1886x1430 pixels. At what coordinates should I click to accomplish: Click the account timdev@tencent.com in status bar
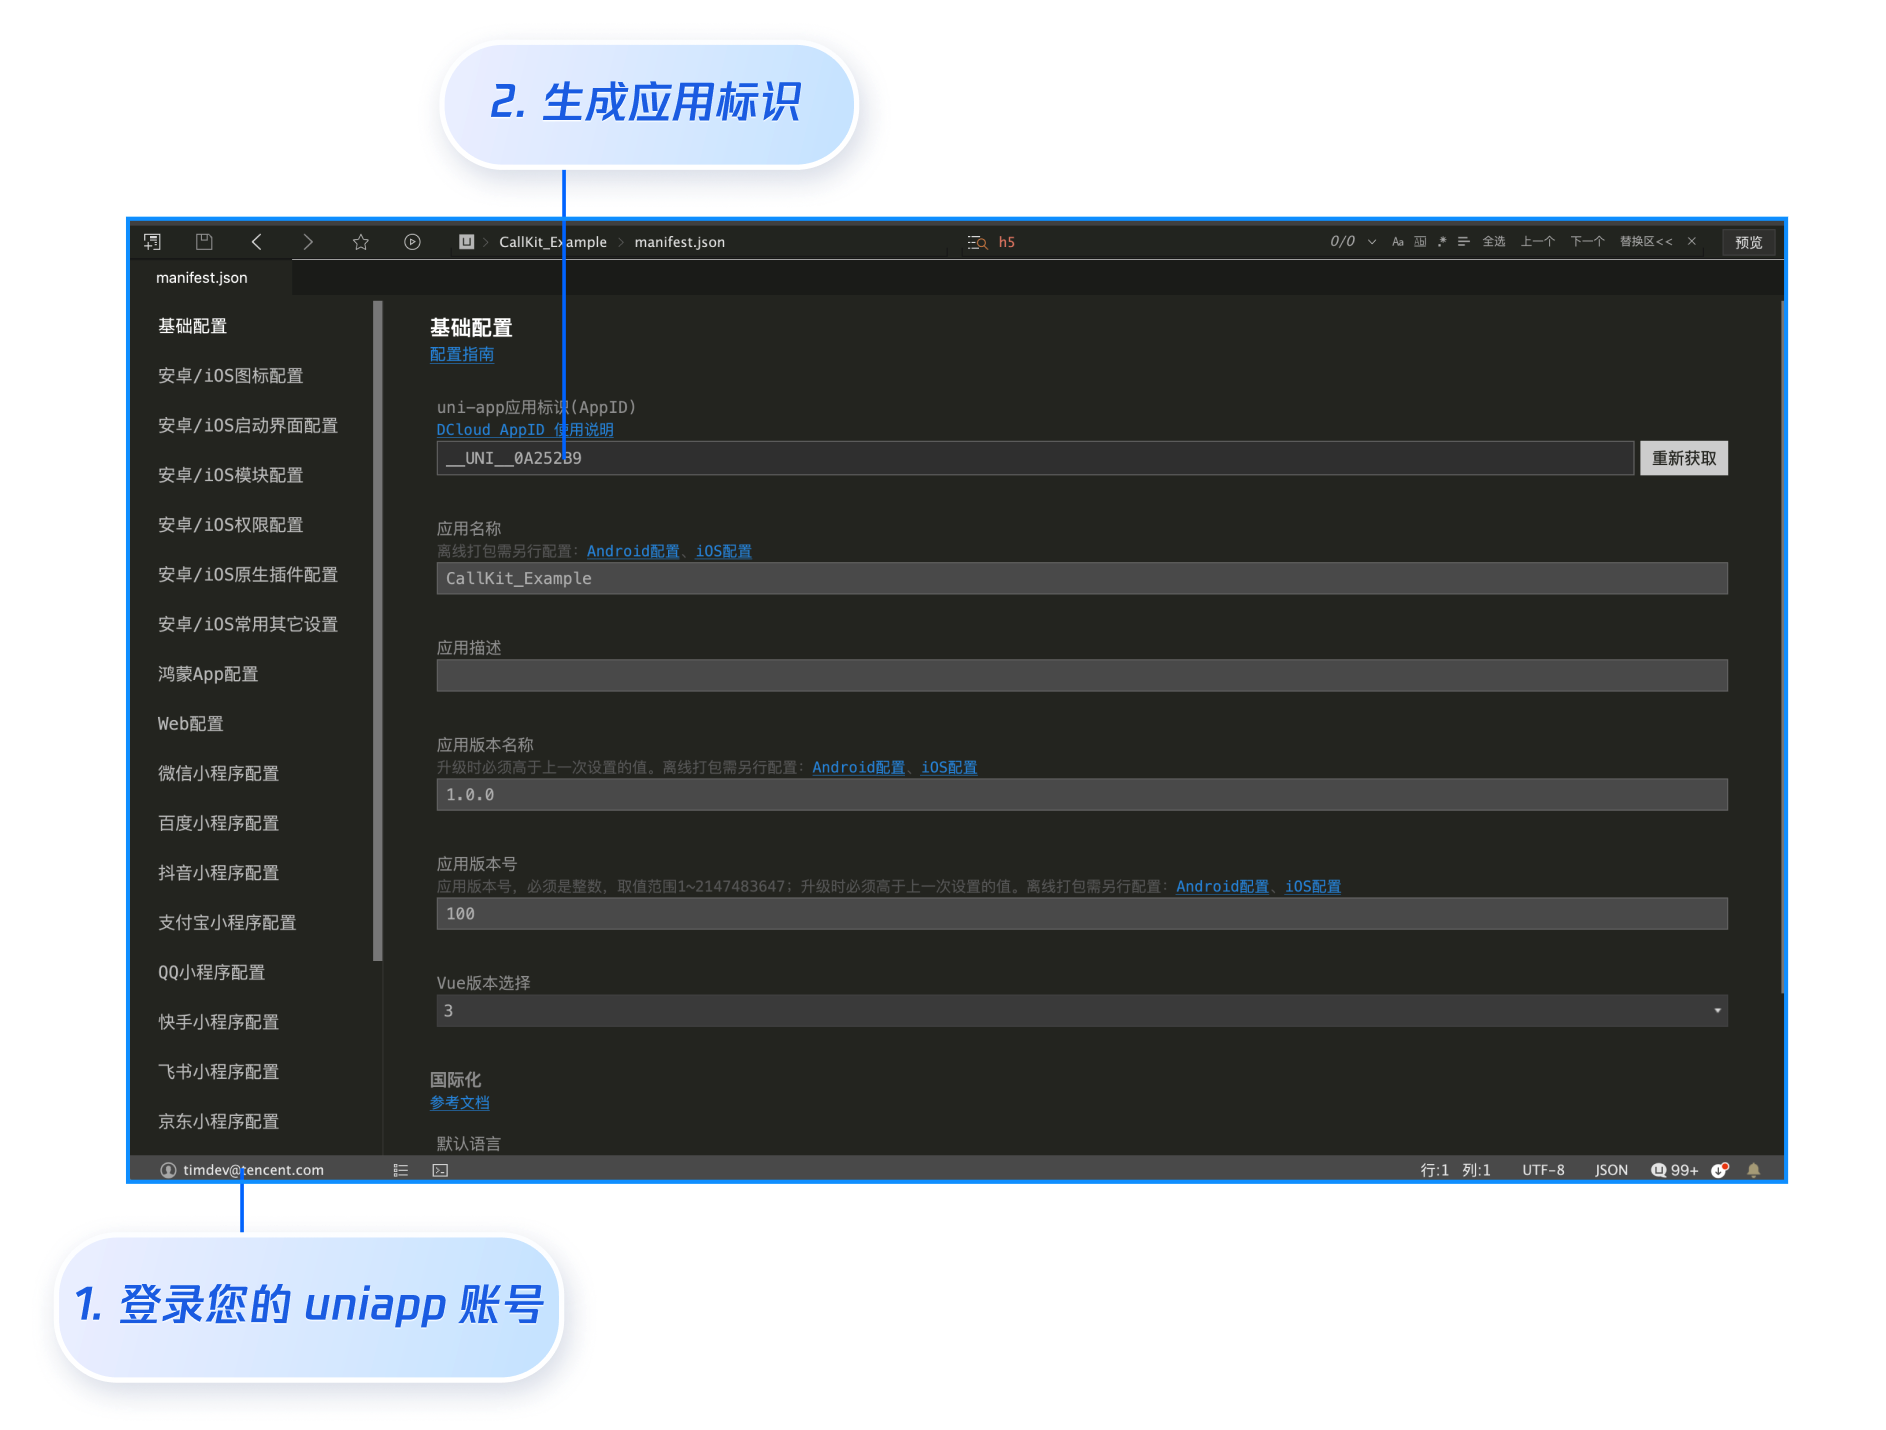pos(243,1170)
